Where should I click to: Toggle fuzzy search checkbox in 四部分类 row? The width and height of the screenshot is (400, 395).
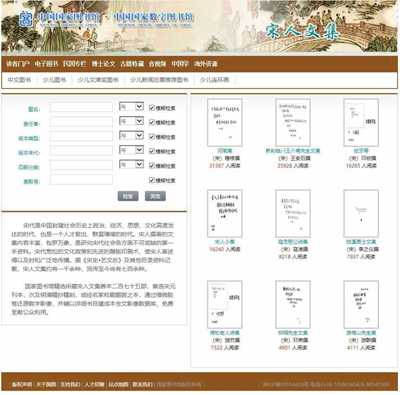(x=152, y=165)
